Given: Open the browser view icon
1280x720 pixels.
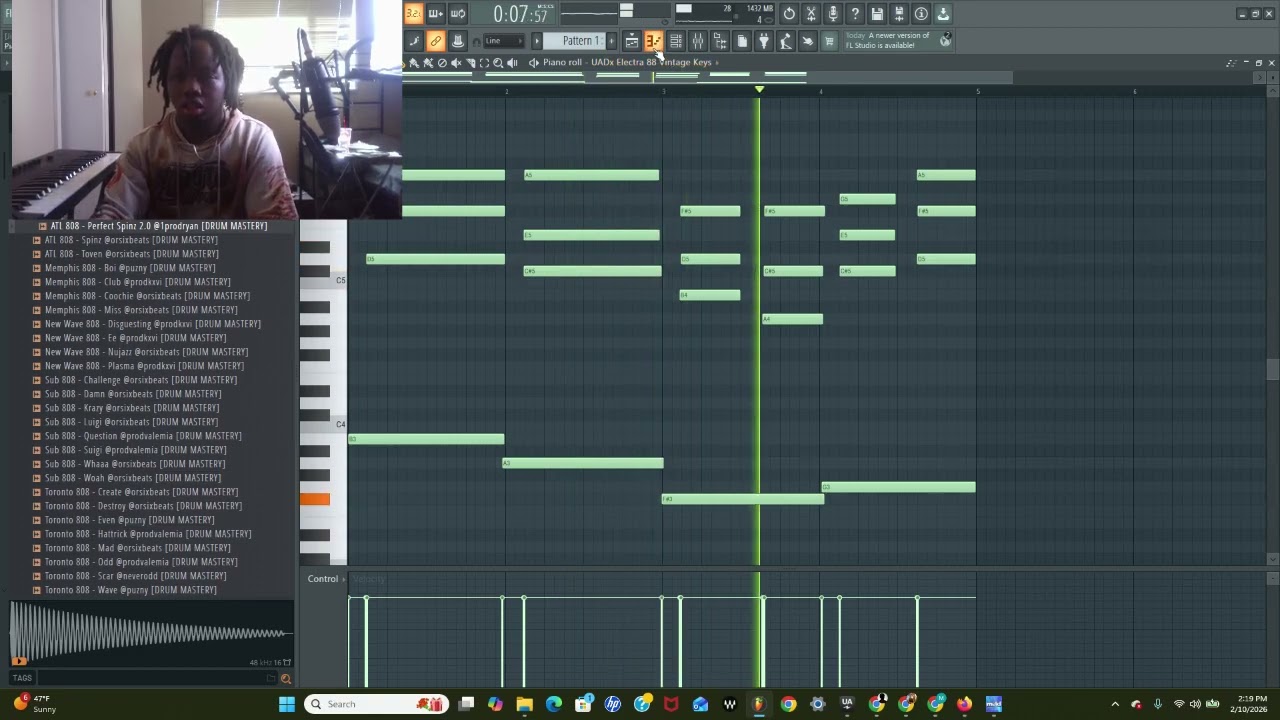Looking at the screenshot, I should (719, 41).
